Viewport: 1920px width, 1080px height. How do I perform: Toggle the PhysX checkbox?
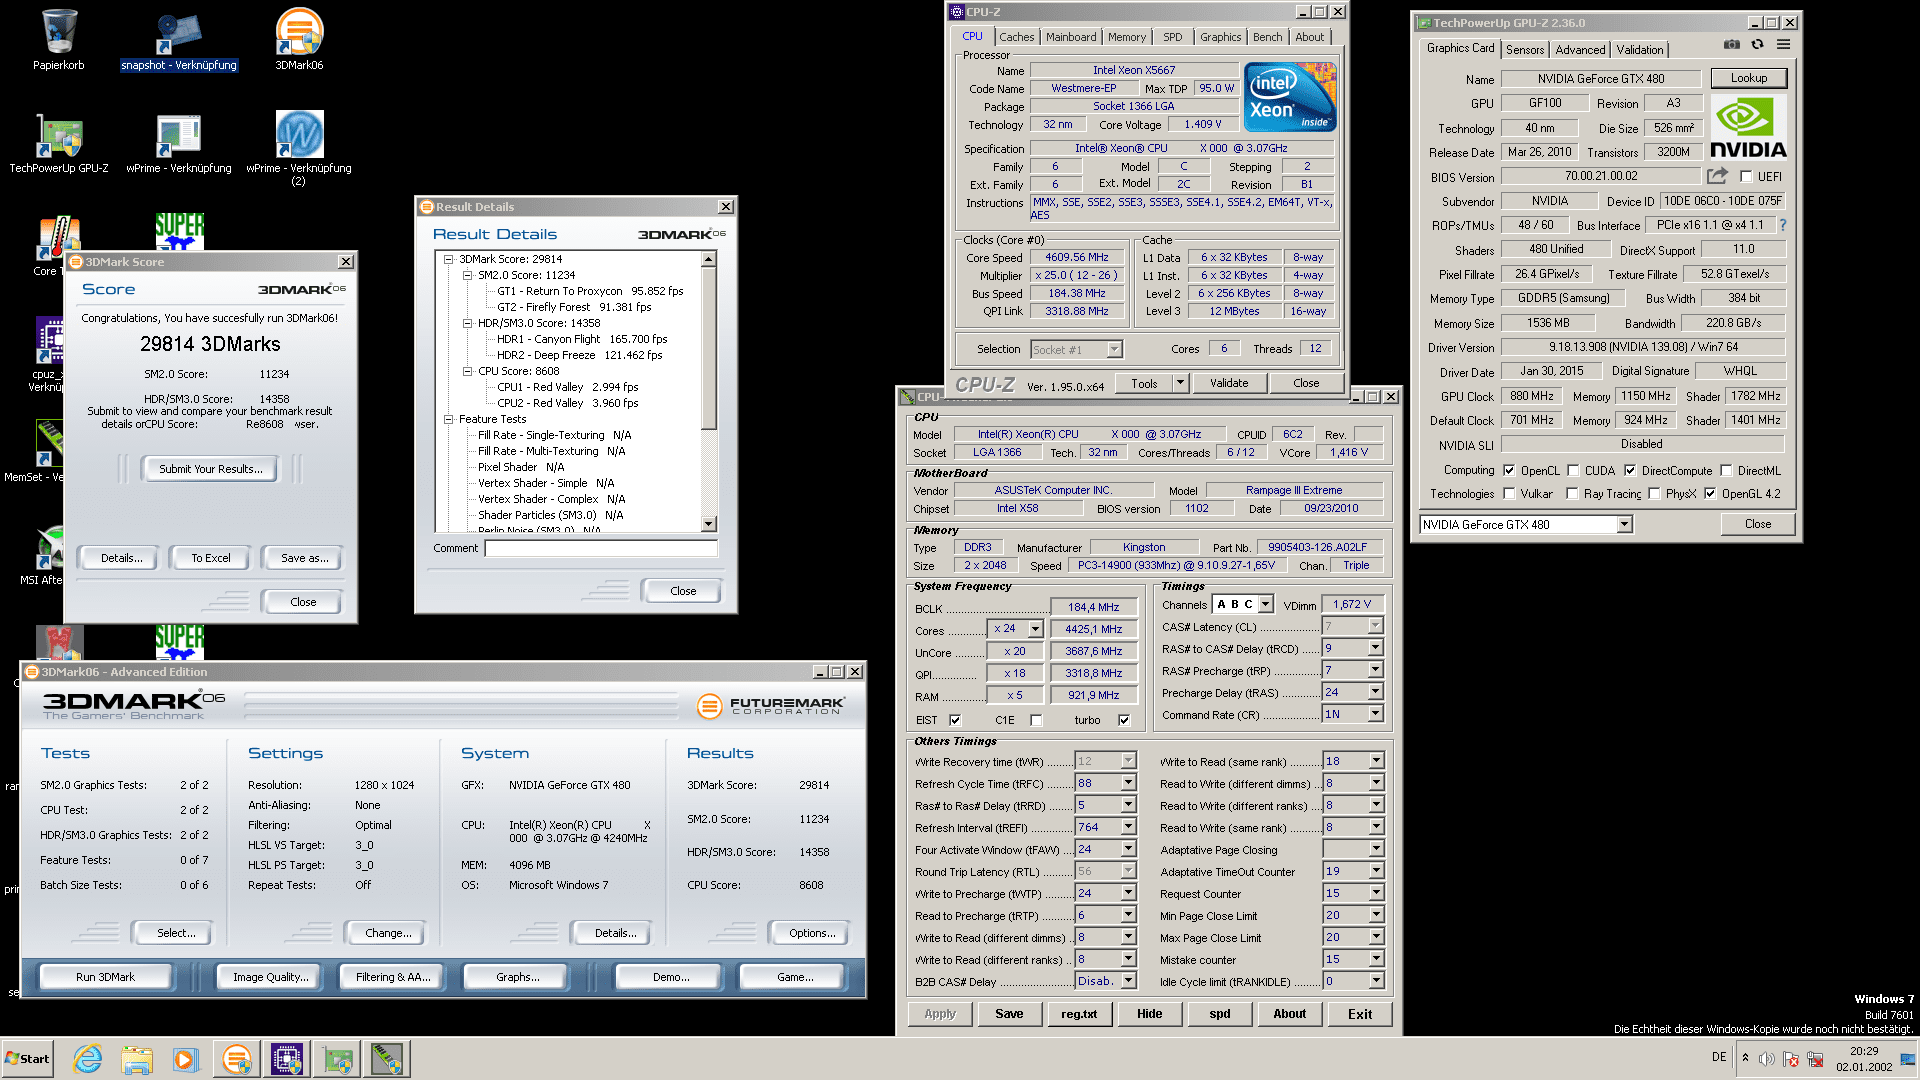click(1654, 493)
